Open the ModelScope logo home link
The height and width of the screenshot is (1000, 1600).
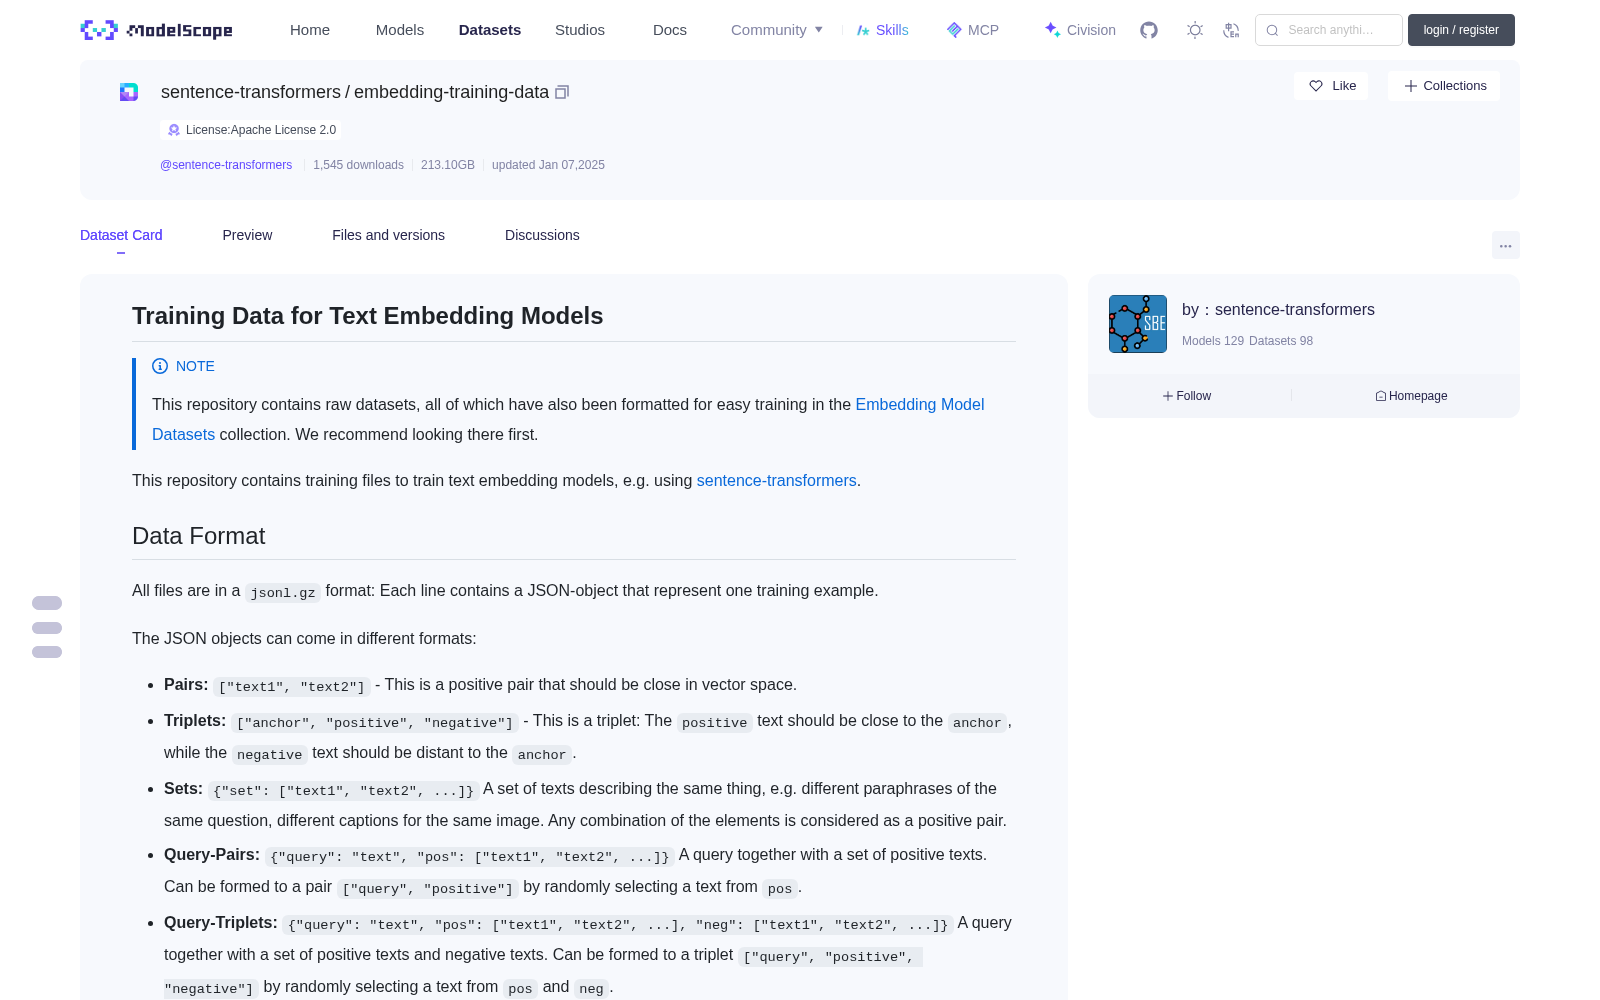(x=156, y=30)
